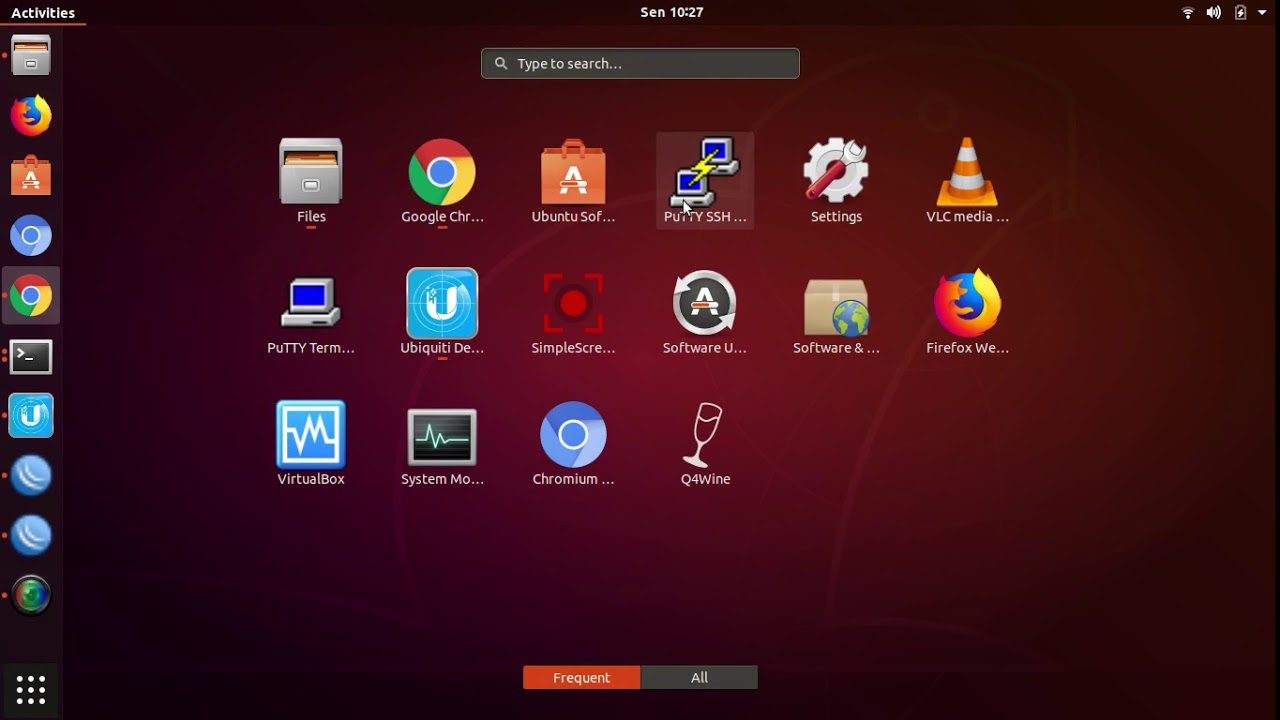Open the clock showing Sen 10:27

672,13
